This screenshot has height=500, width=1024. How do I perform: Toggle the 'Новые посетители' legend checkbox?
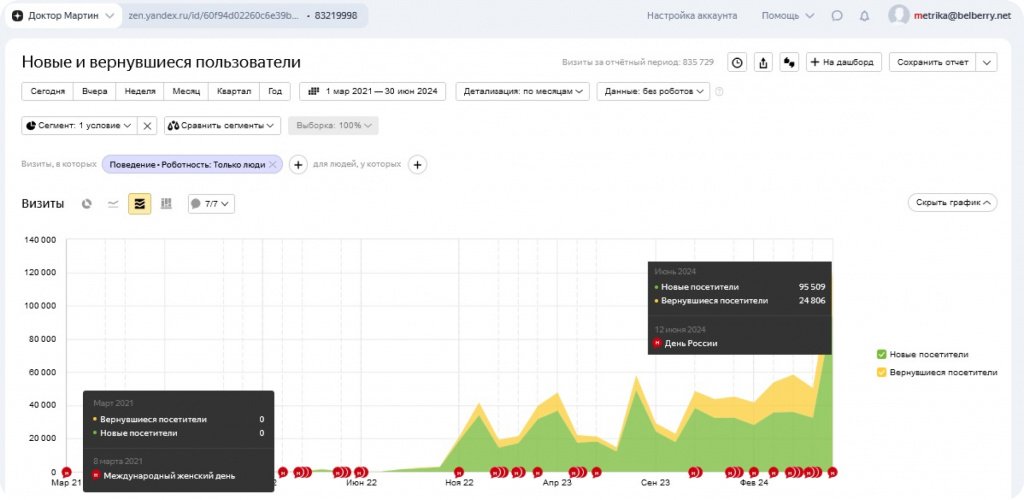tap(881, 354)
